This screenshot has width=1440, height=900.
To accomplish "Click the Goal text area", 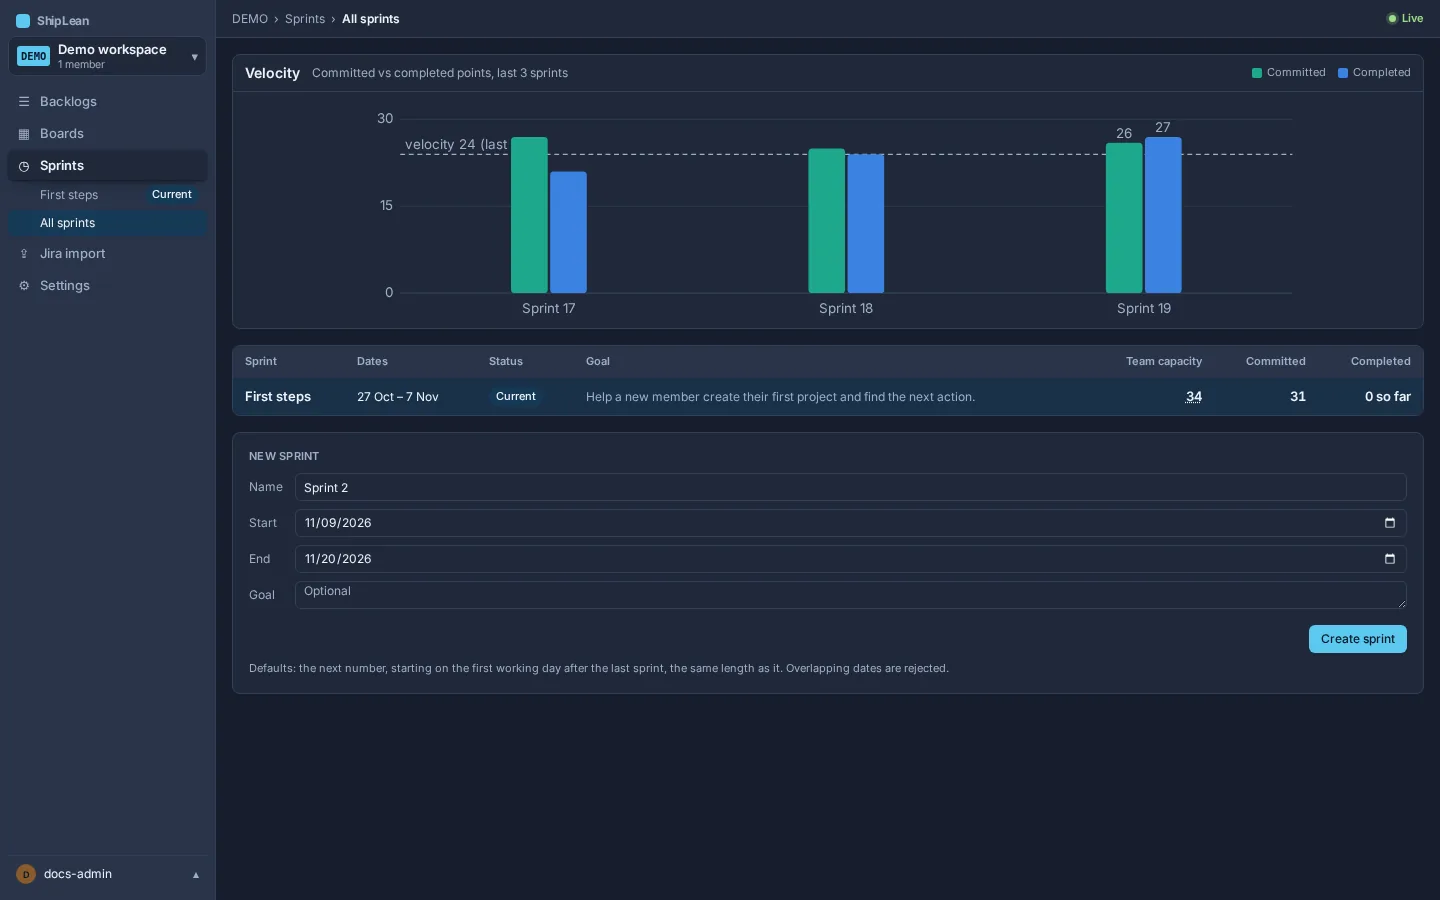I will (850, 595).
